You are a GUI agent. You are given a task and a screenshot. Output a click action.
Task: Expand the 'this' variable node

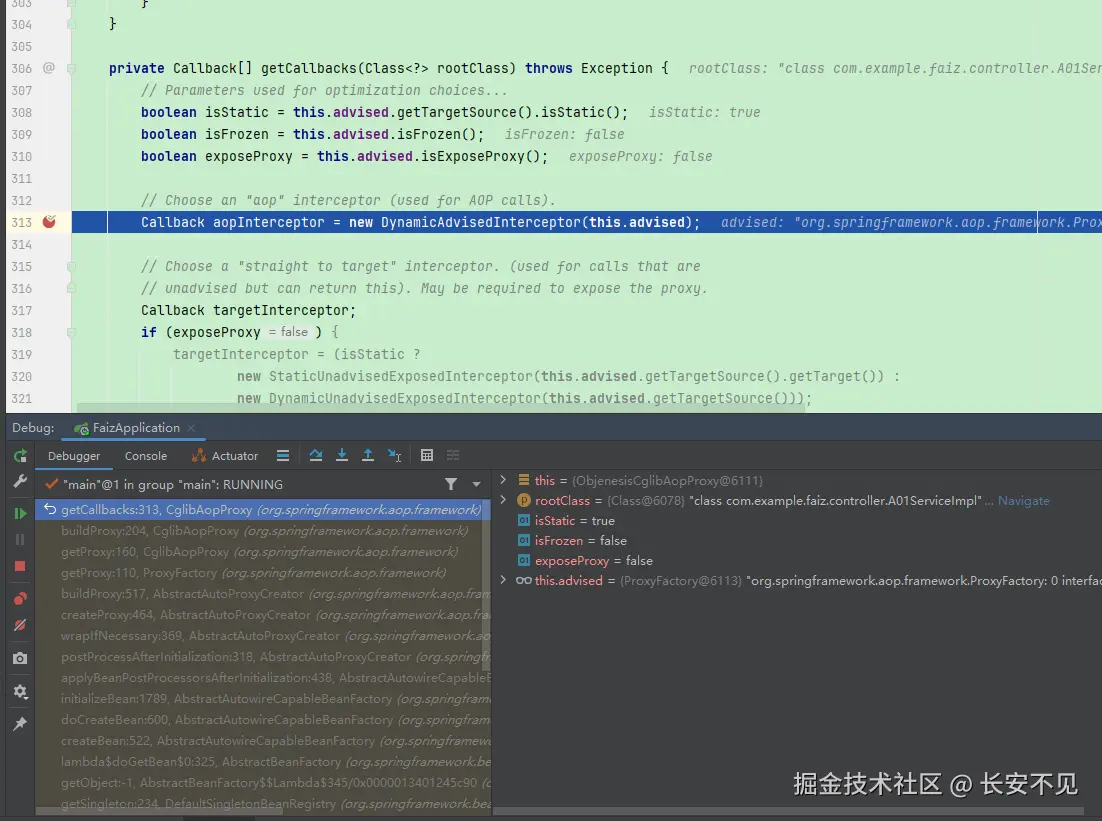tap(503, 480)
